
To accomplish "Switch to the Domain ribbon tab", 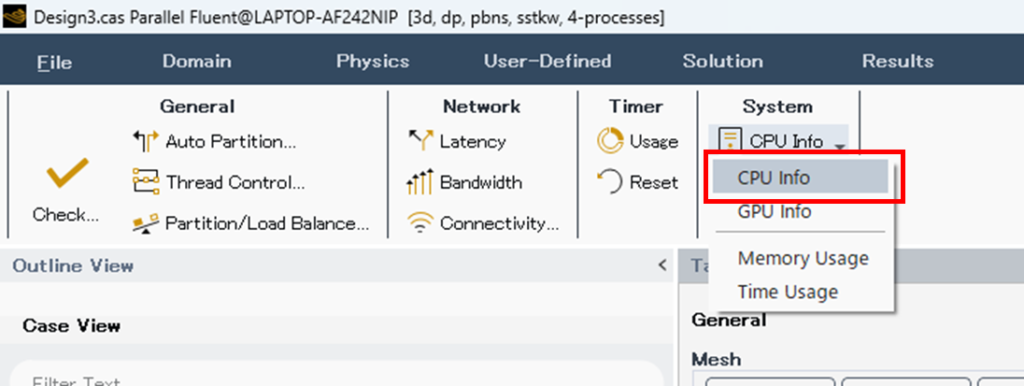I will [197, 61].
